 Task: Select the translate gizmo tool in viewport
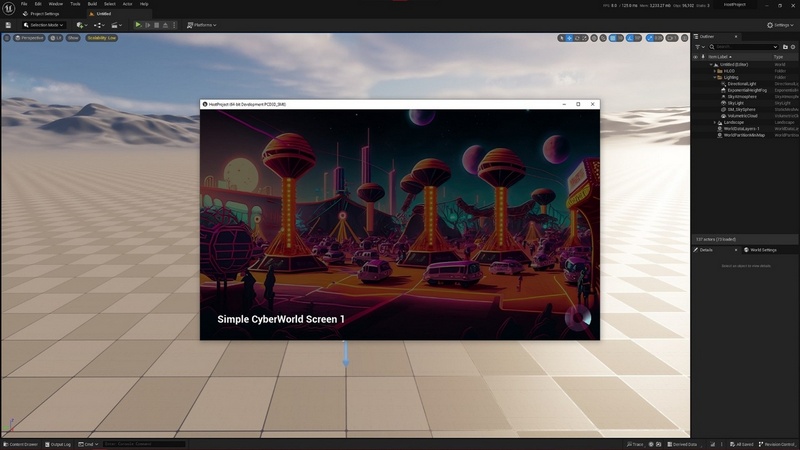click(570, 38)
